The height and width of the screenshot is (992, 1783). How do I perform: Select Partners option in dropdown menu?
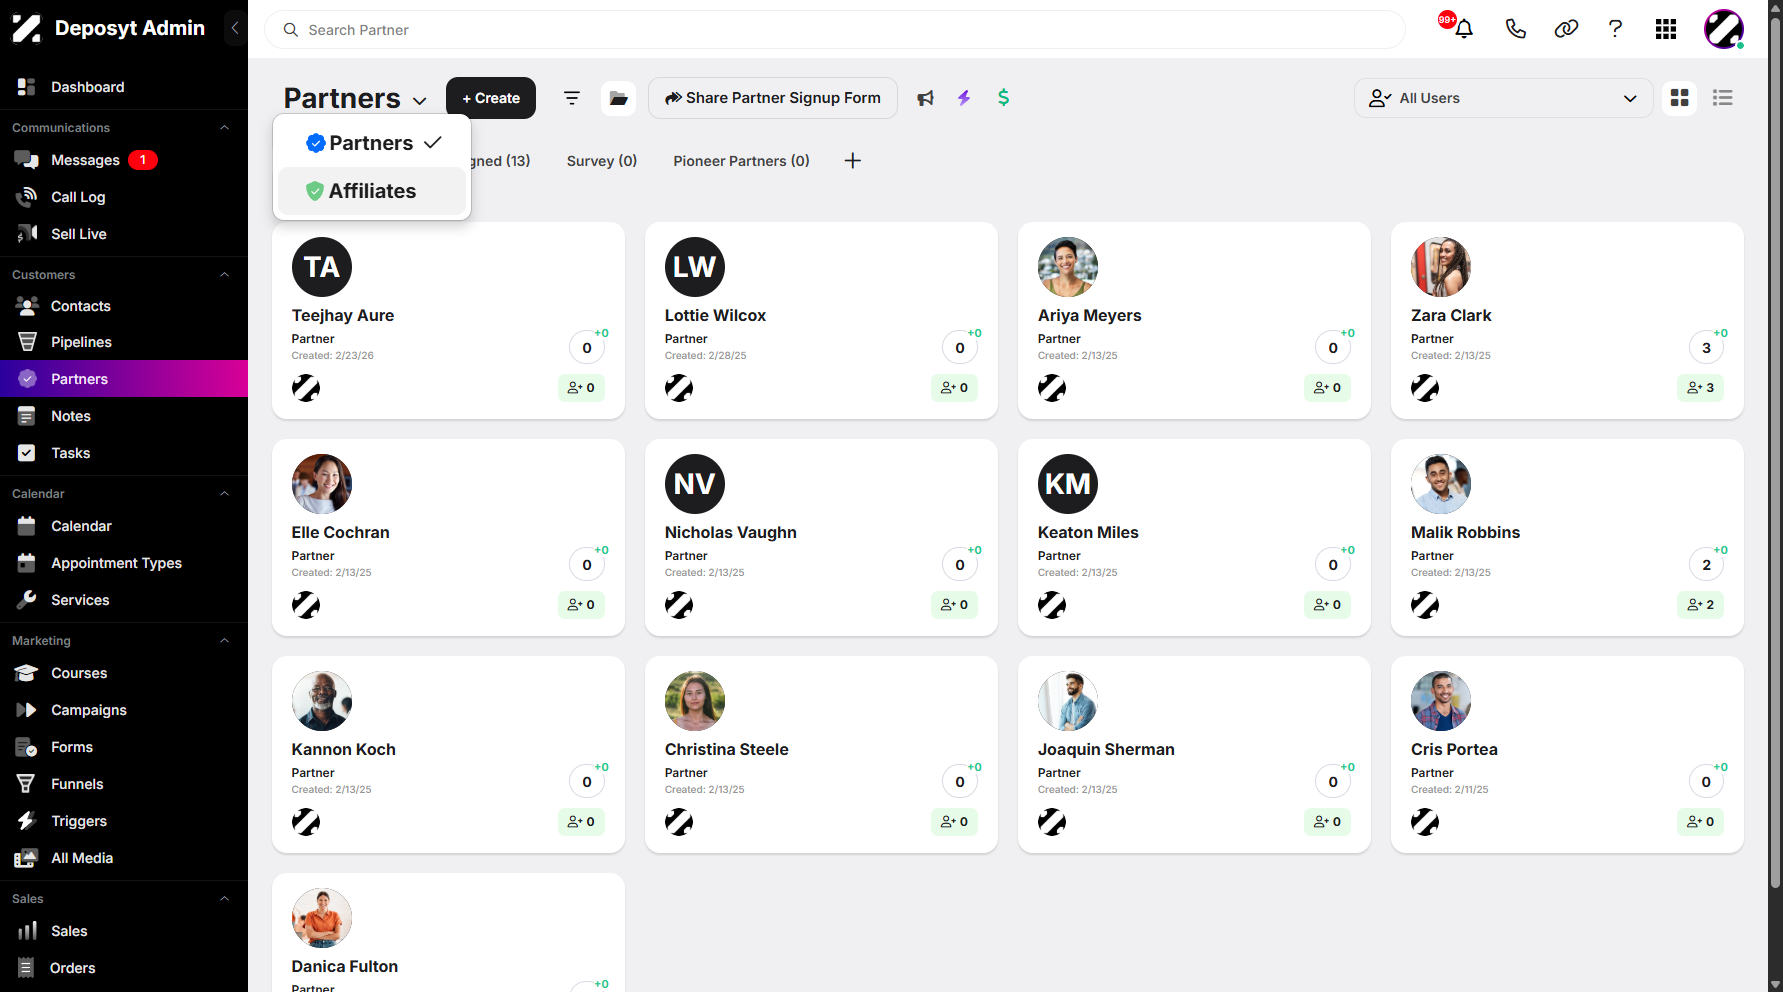pyautogui.click(x=372, y=143)
